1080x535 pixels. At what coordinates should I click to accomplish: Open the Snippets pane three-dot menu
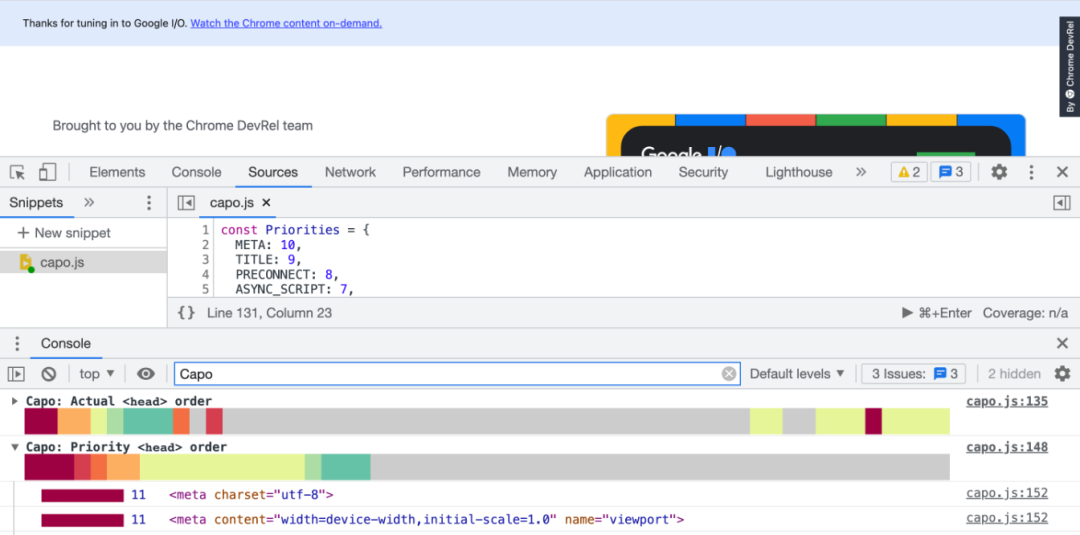(x=149, y=202)
